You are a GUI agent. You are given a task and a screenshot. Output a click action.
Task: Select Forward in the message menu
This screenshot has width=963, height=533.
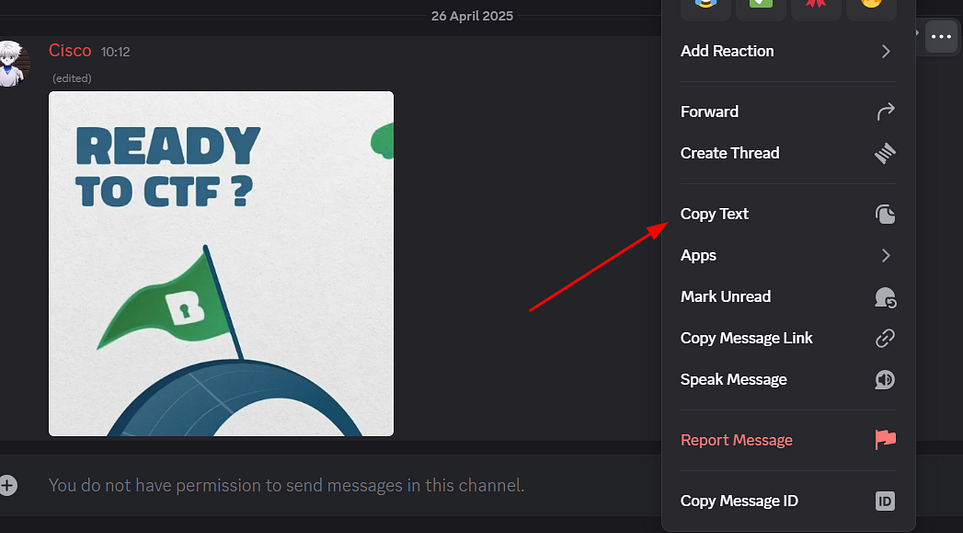pos(788,112)
